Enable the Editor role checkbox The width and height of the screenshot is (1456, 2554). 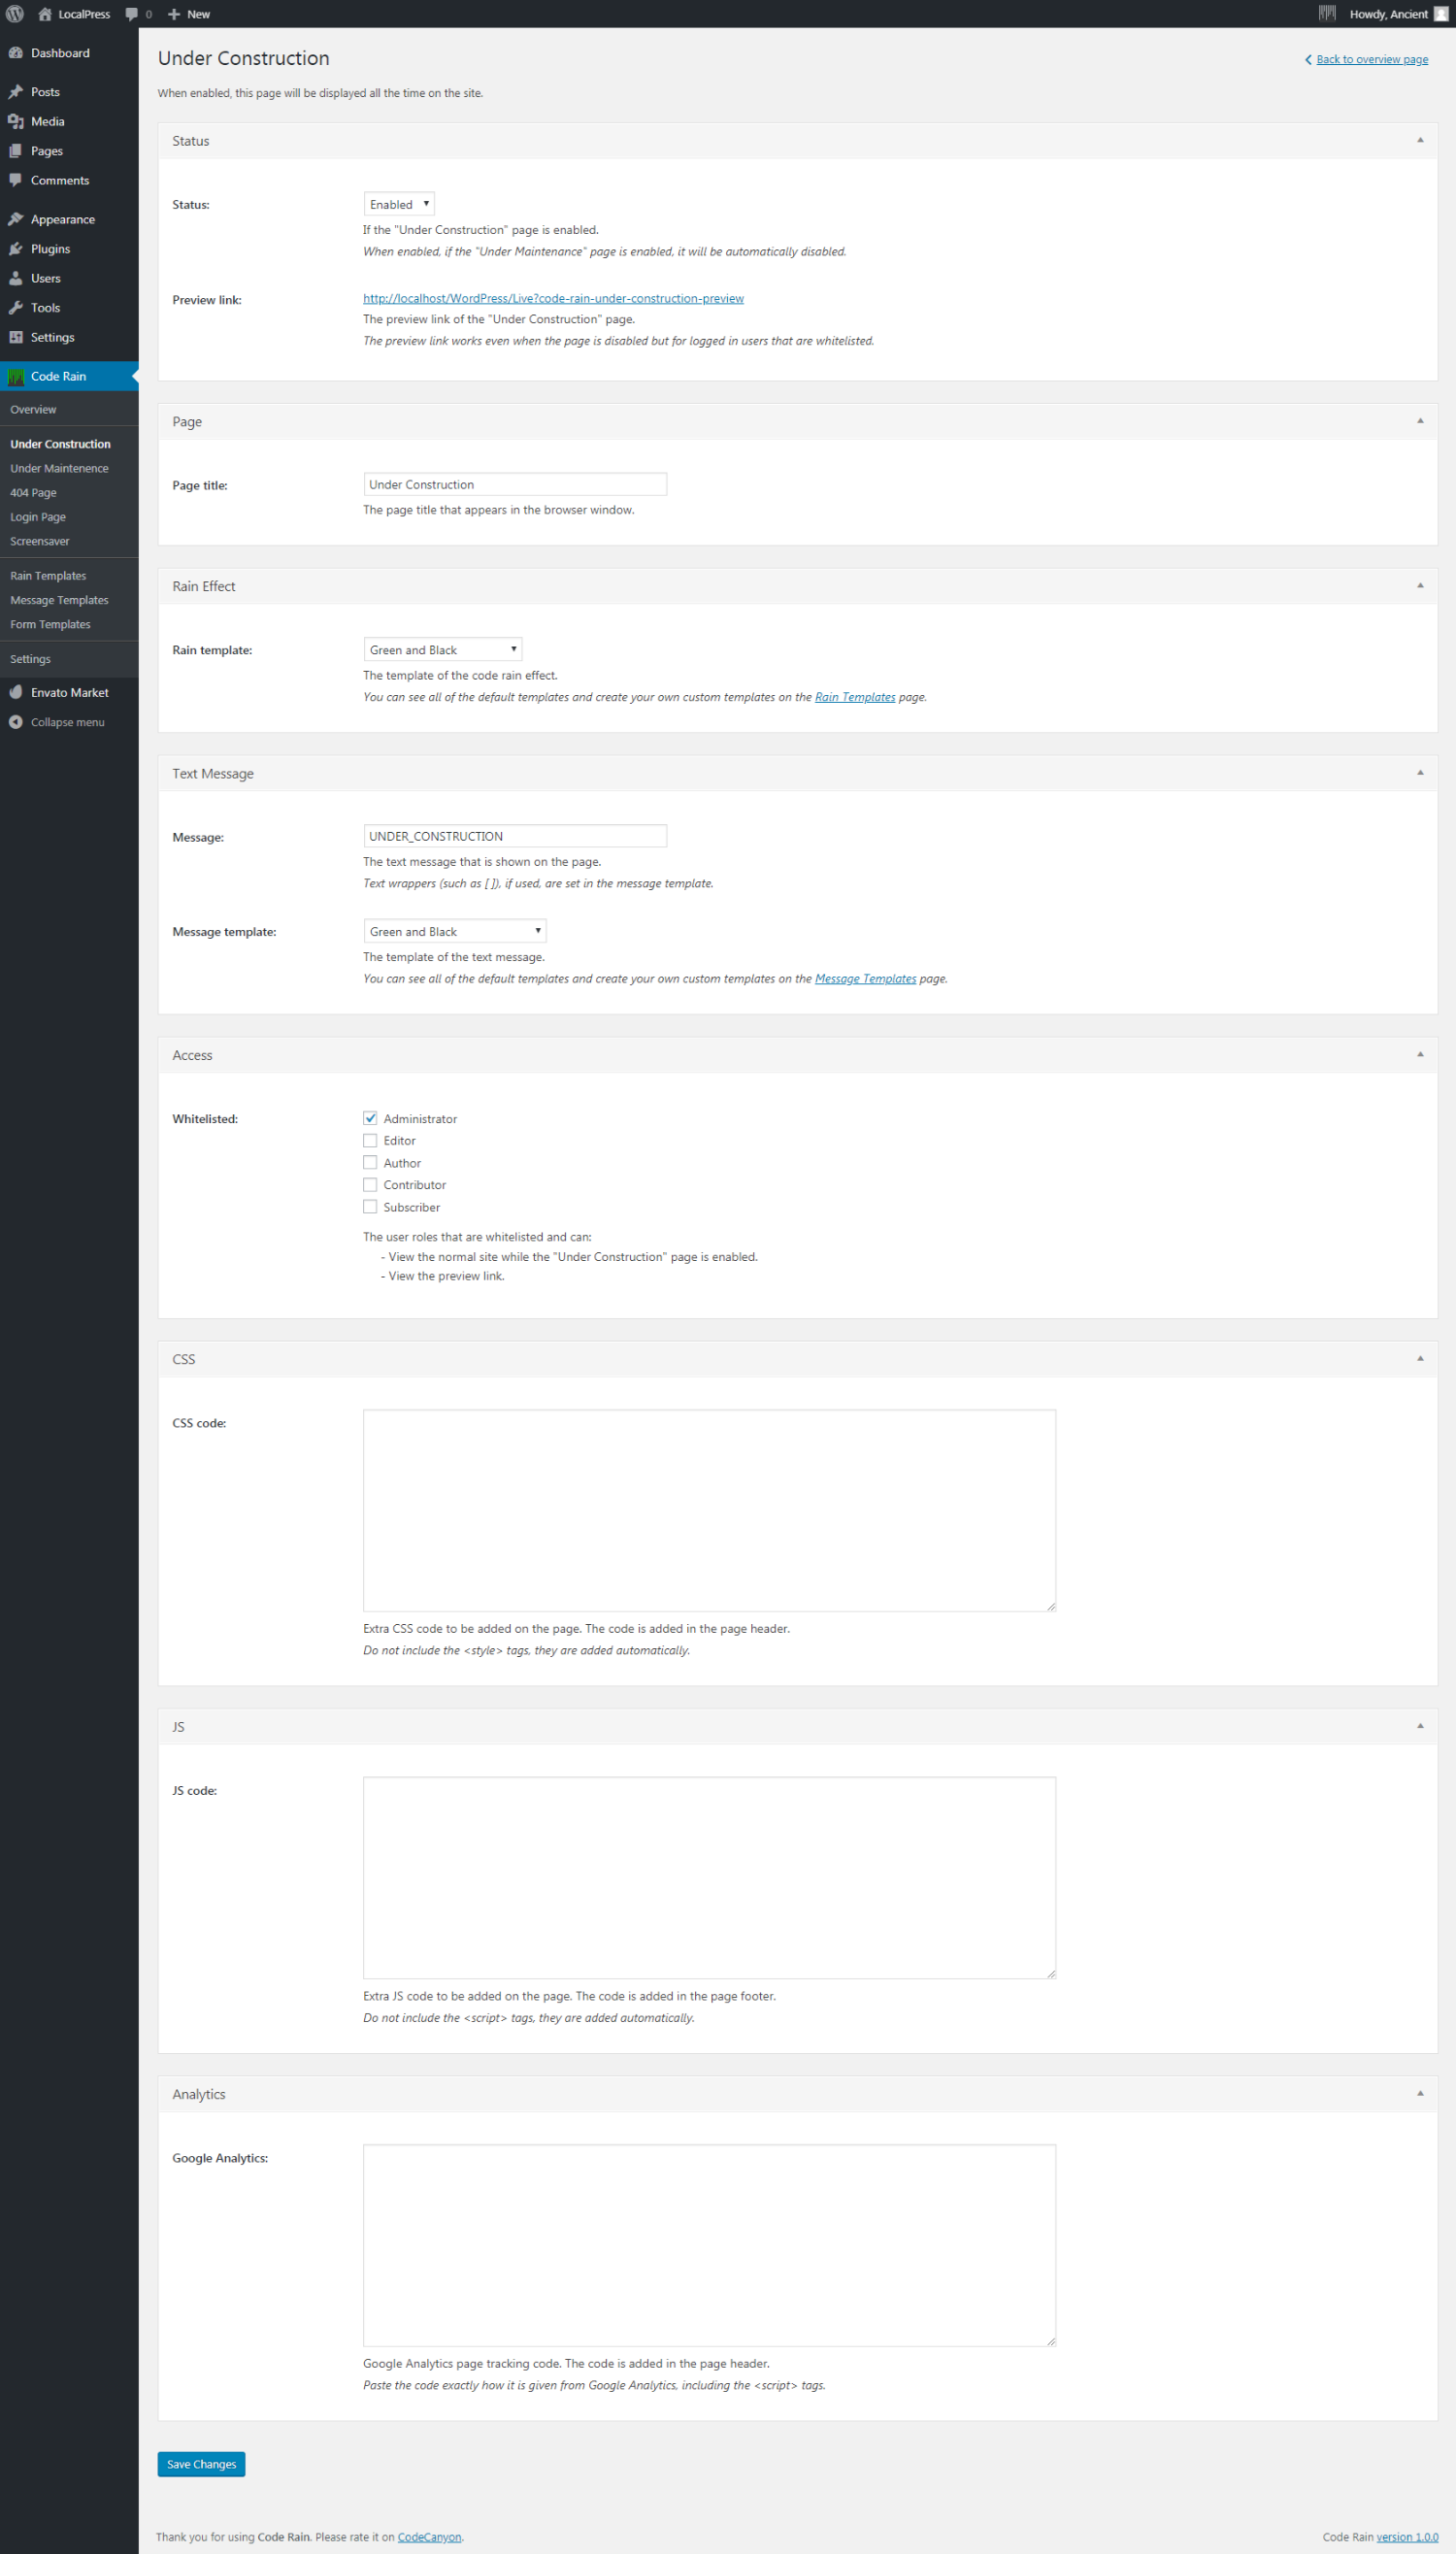[x=370, y=1140]
